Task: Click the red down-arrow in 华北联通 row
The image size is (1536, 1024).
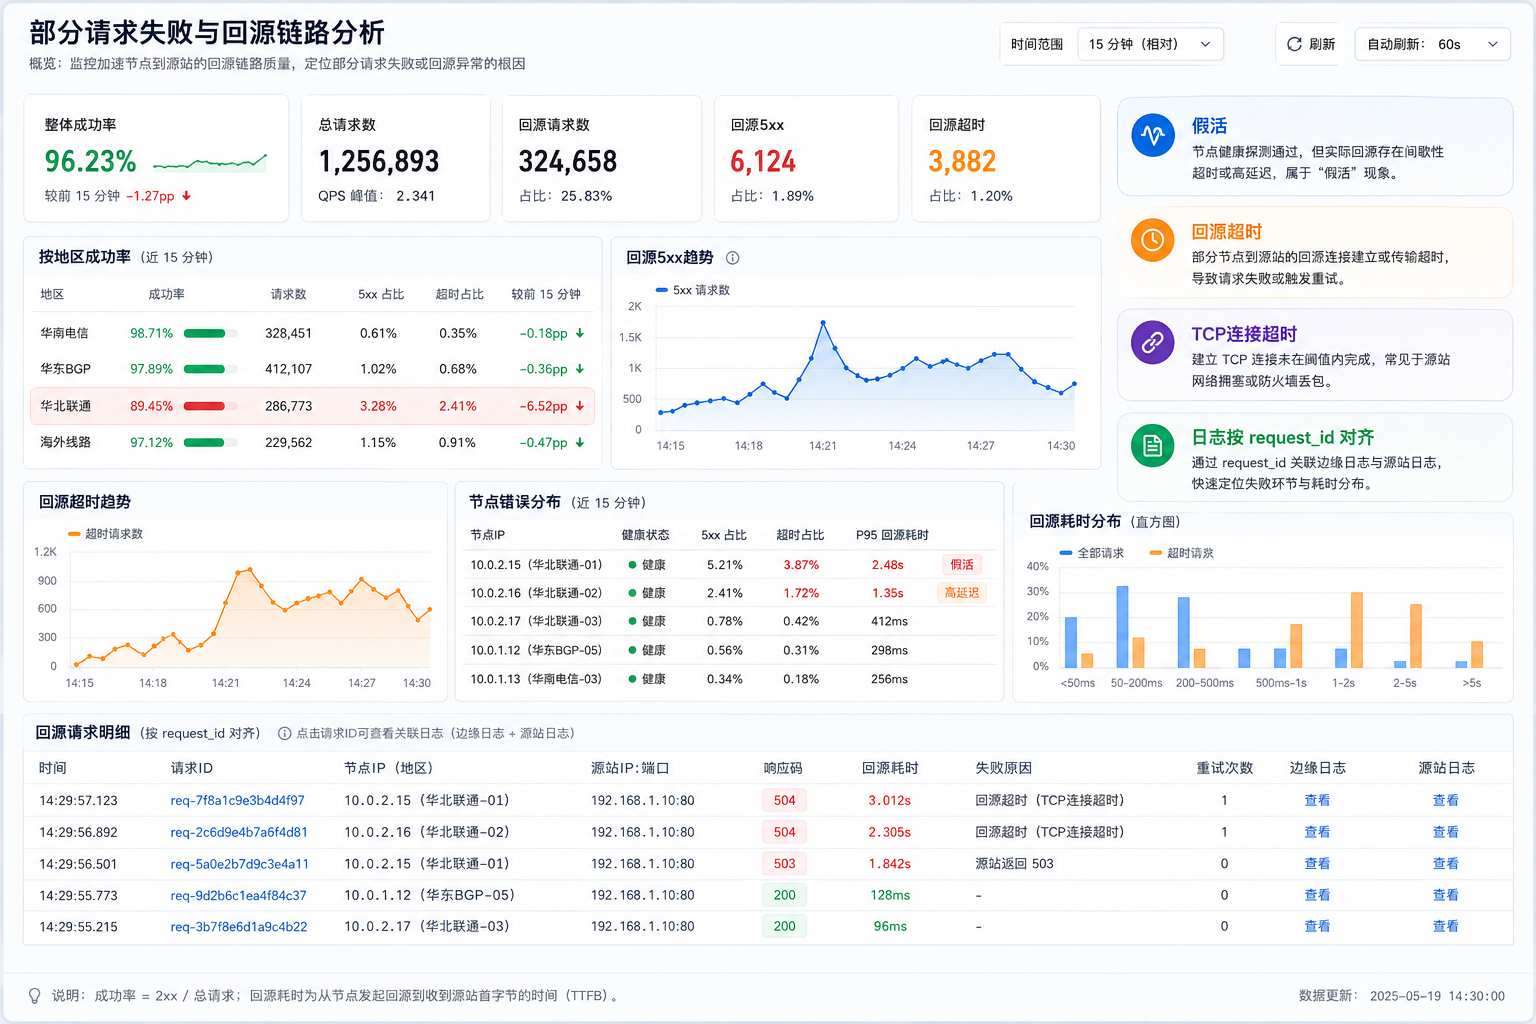Action: tap(579, 406)
